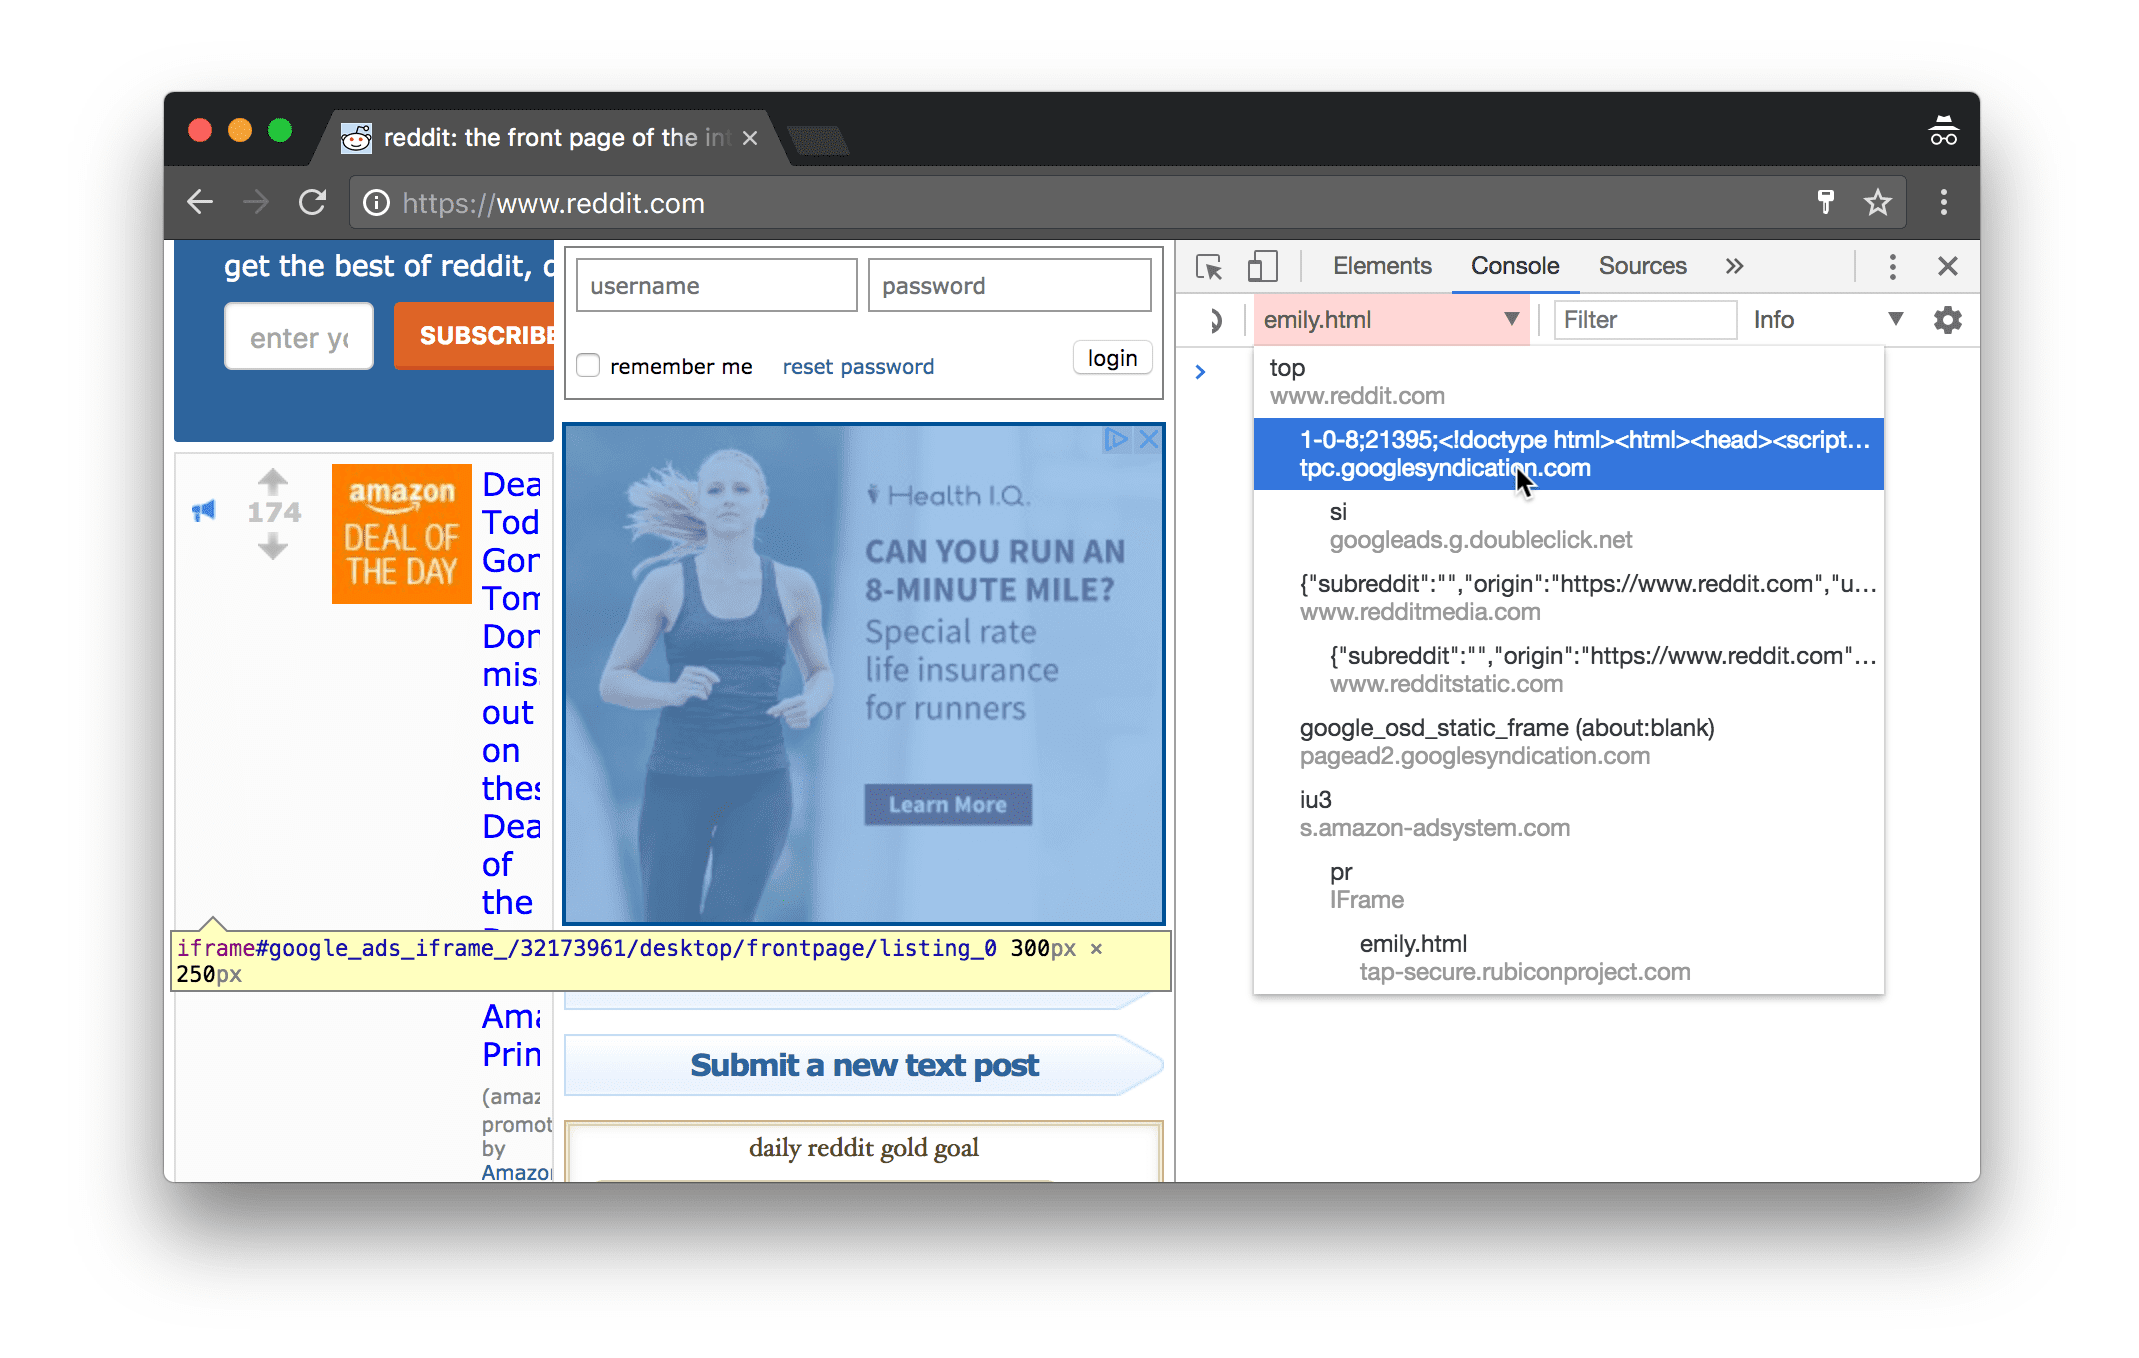Click the more tools chevron icon

coord(1735,267)
